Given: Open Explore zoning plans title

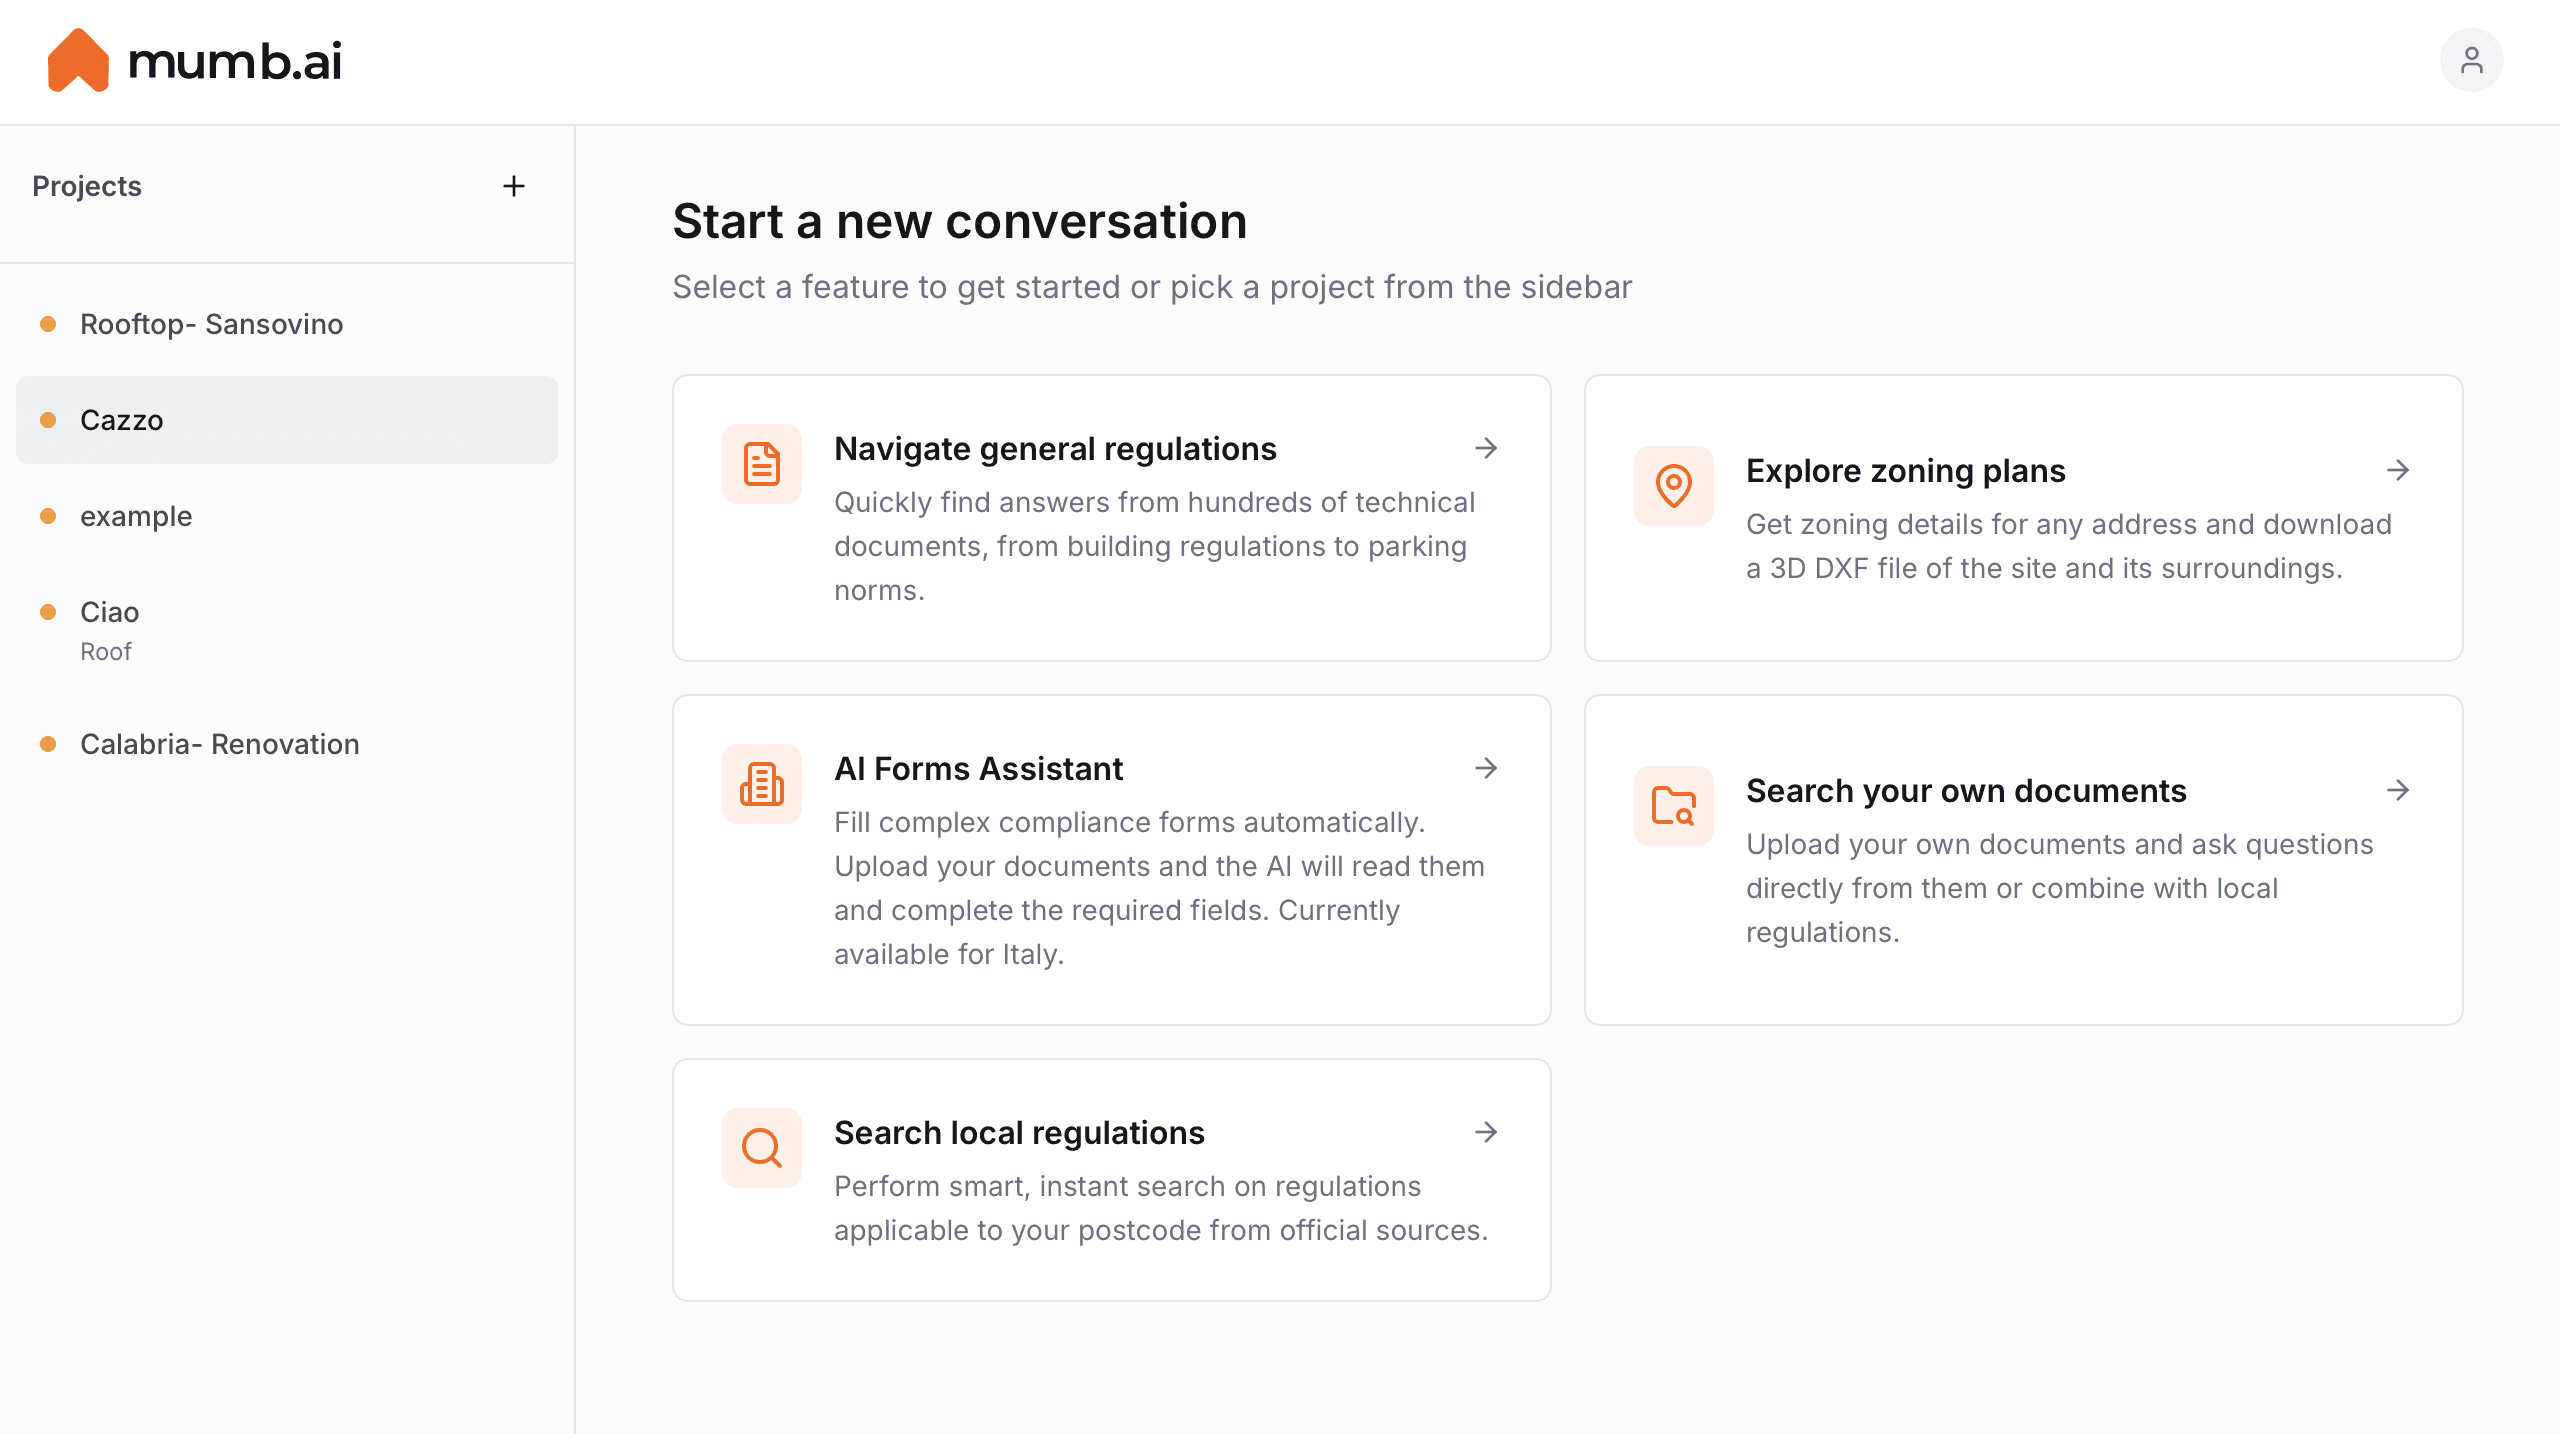Looking at the screenshot, I should coord(1905,470).
